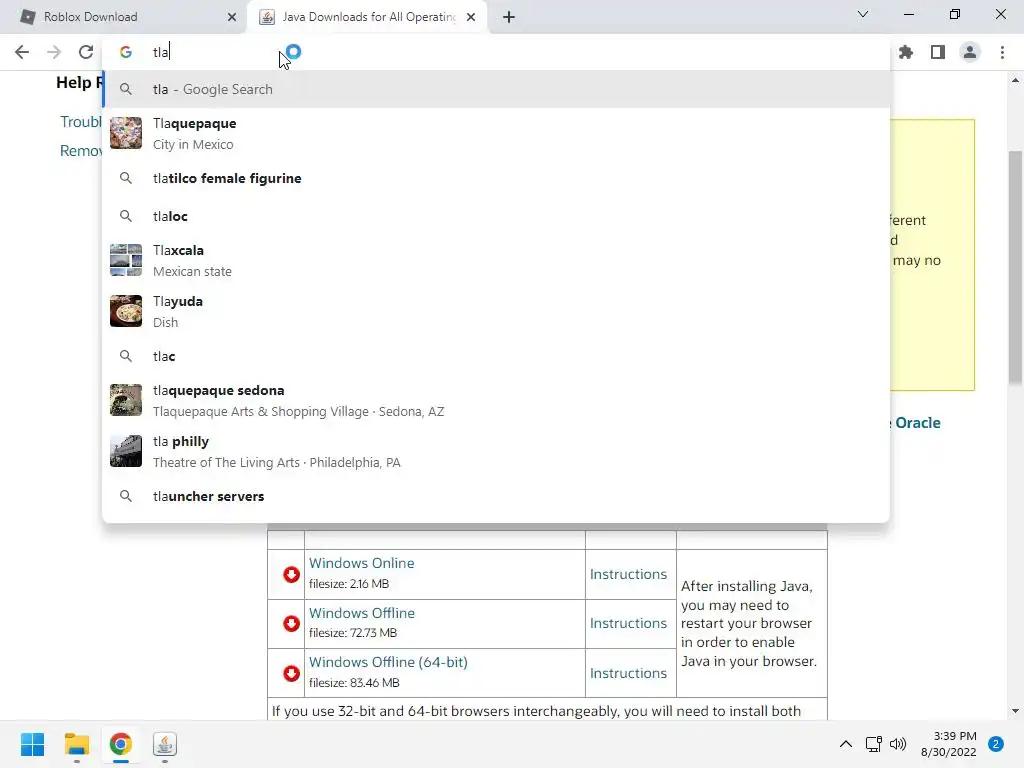Select the 'tla philly' suggestion

[496, 451]
